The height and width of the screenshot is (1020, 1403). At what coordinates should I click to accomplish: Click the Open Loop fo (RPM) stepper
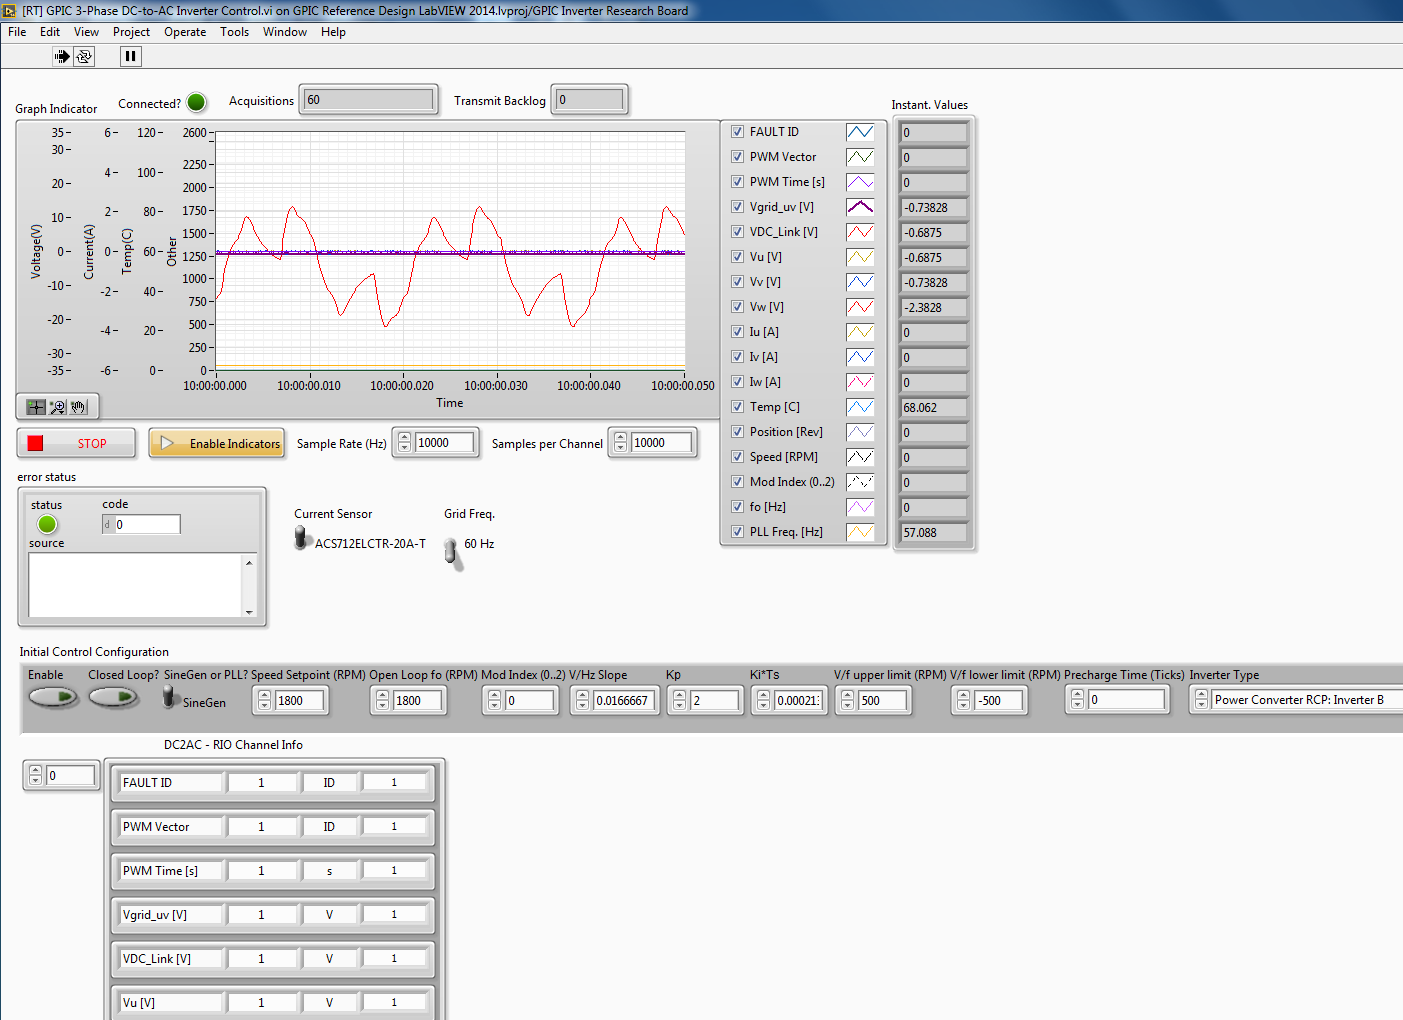click(x=383, y=701)
